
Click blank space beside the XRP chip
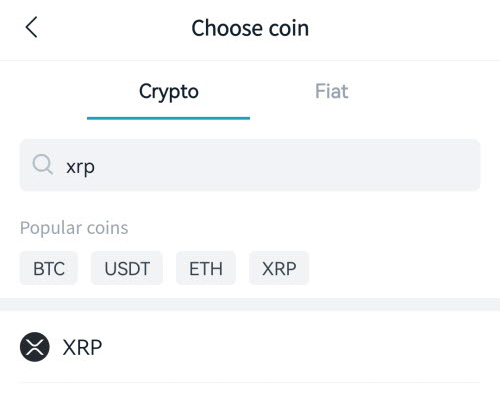click(393, 268)
